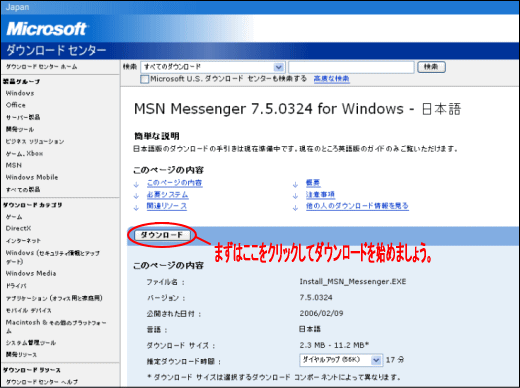Enable Microsoft U.S. download center search checkbox
520x388 pixels.
pos(144,79)
